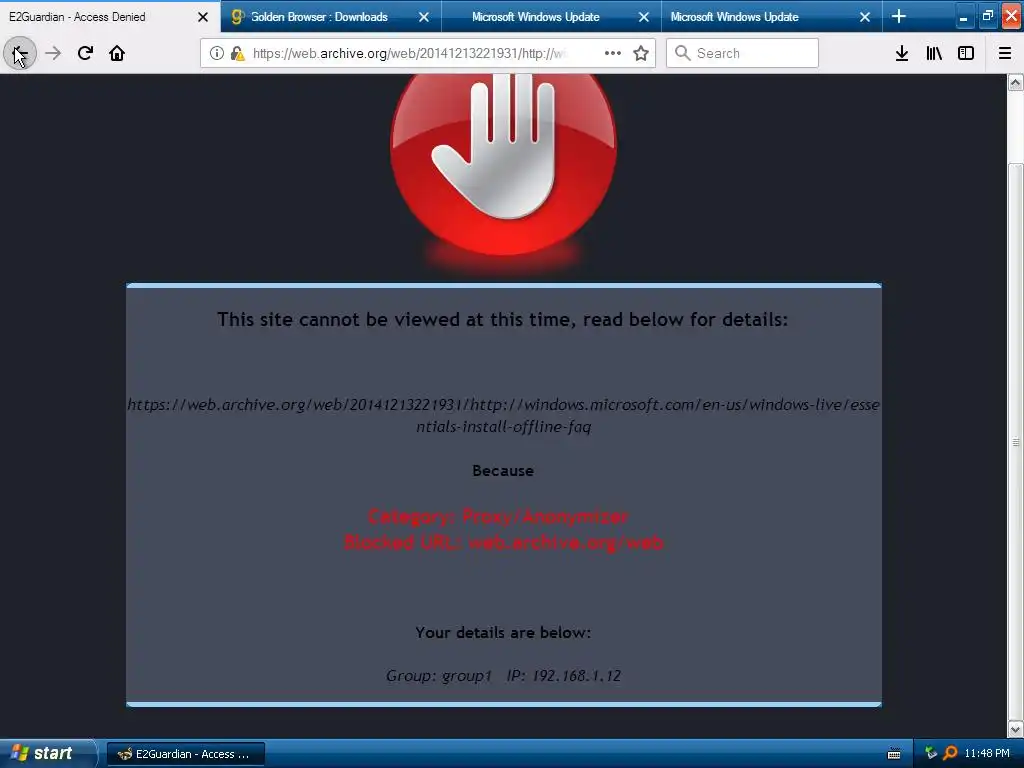Viewport: 1024px width, 768px height.
Task: Open the Windows start menu
Action: coord(47,754)
